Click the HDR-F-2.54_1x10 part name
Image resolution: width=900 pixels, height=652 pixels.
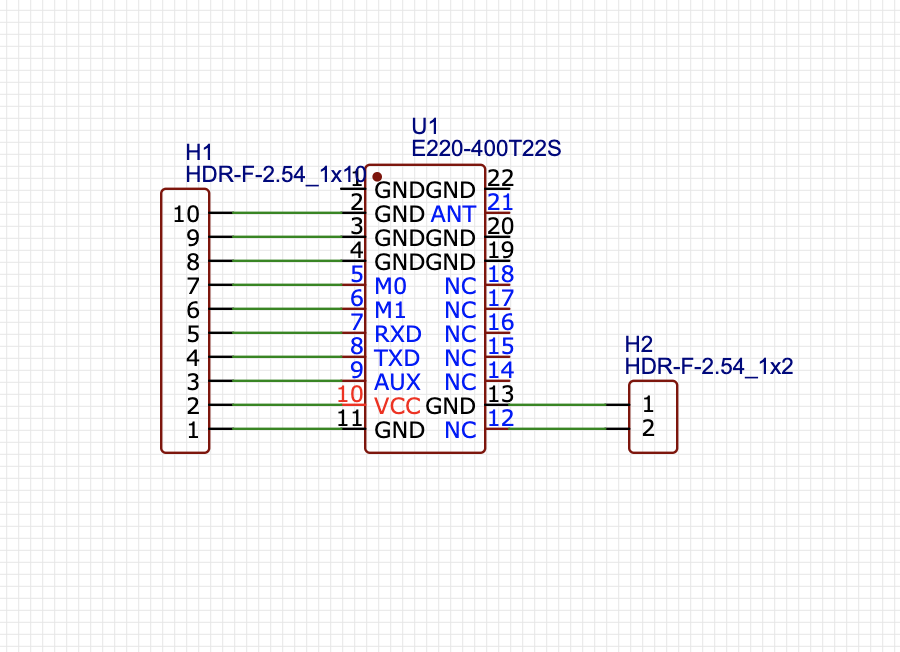276,174
